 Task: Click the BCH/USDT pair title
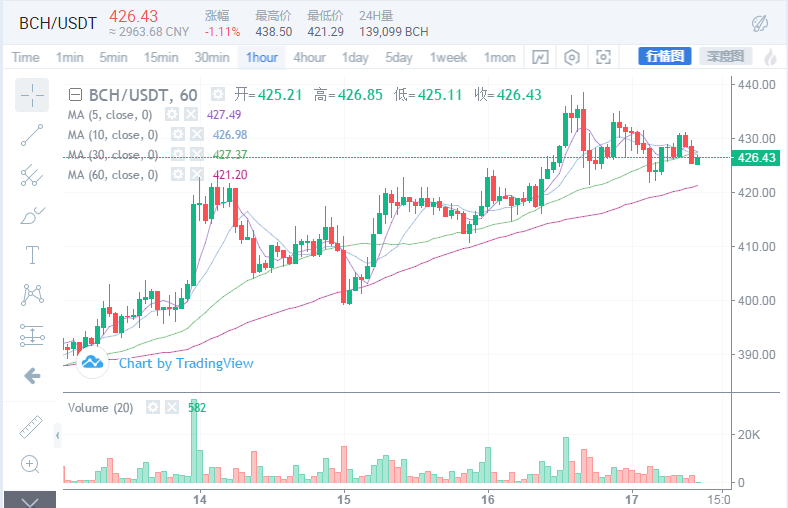tap(58, 23)
